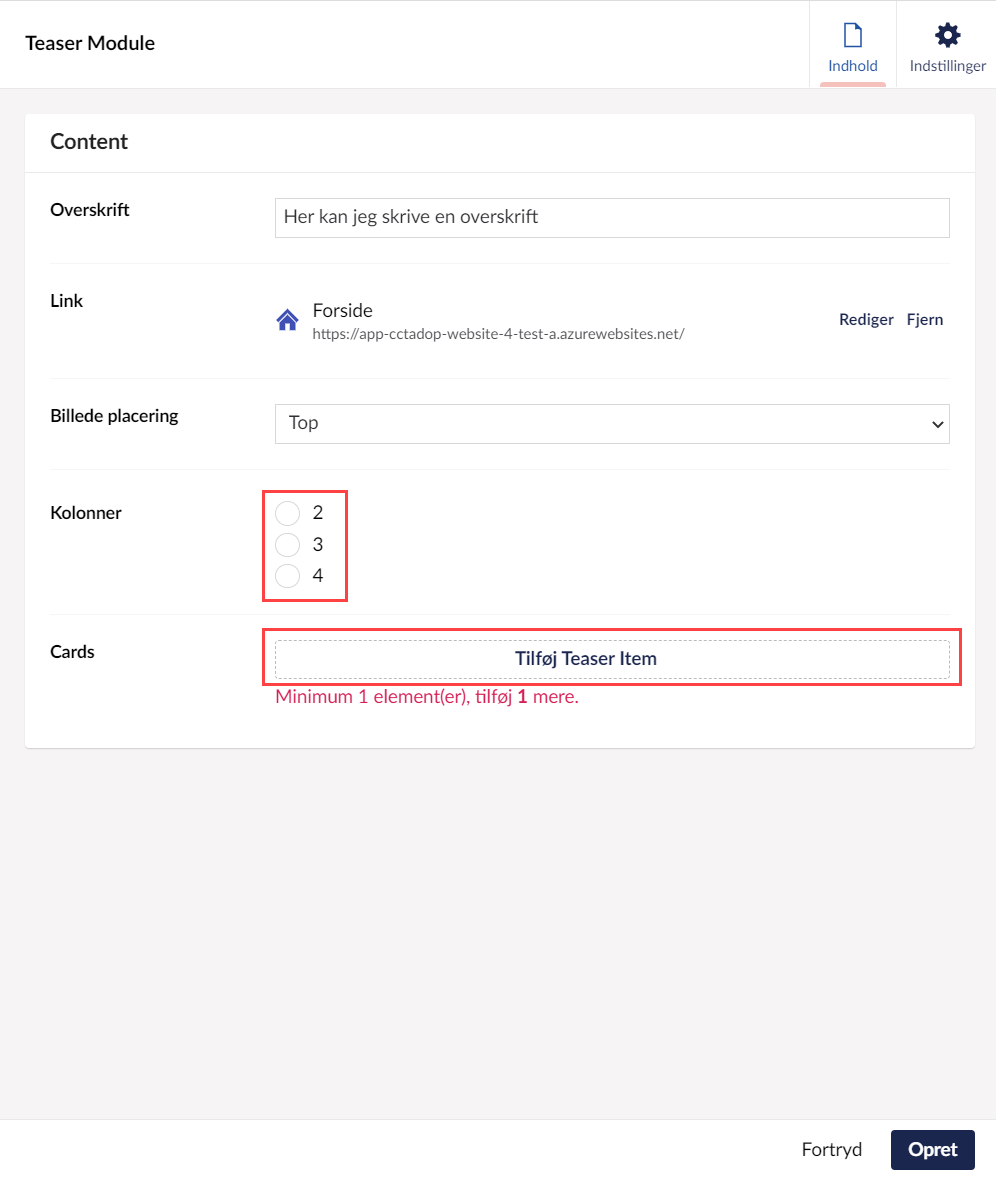The height and width of the screenshot is (1181, 996).
Task: Click the azurewebsites URL under Forside
Action: point(498,334)
